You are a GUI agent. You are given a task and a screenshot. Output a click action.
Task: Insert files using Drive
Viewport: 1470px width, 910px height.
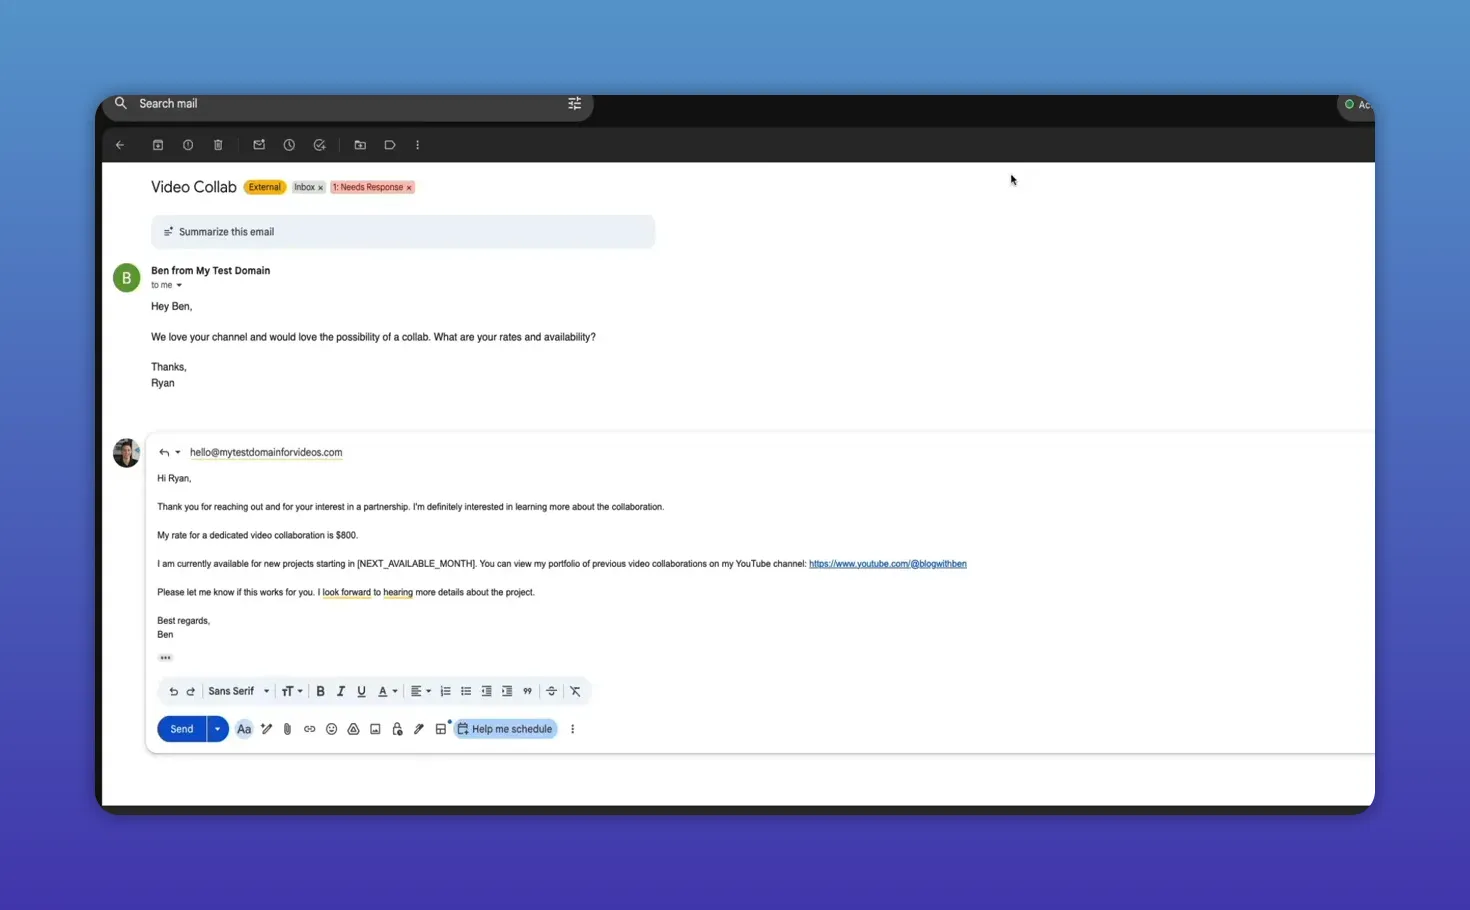354,729
